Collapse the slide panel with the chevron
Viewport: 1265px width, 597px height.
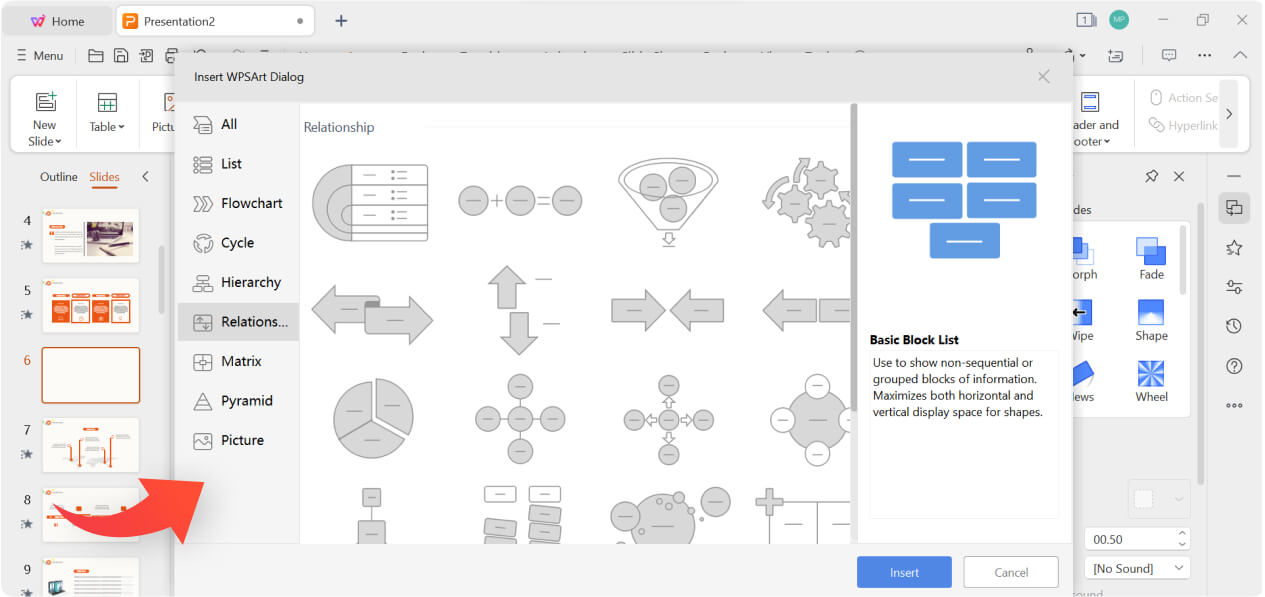coord(145,176)
